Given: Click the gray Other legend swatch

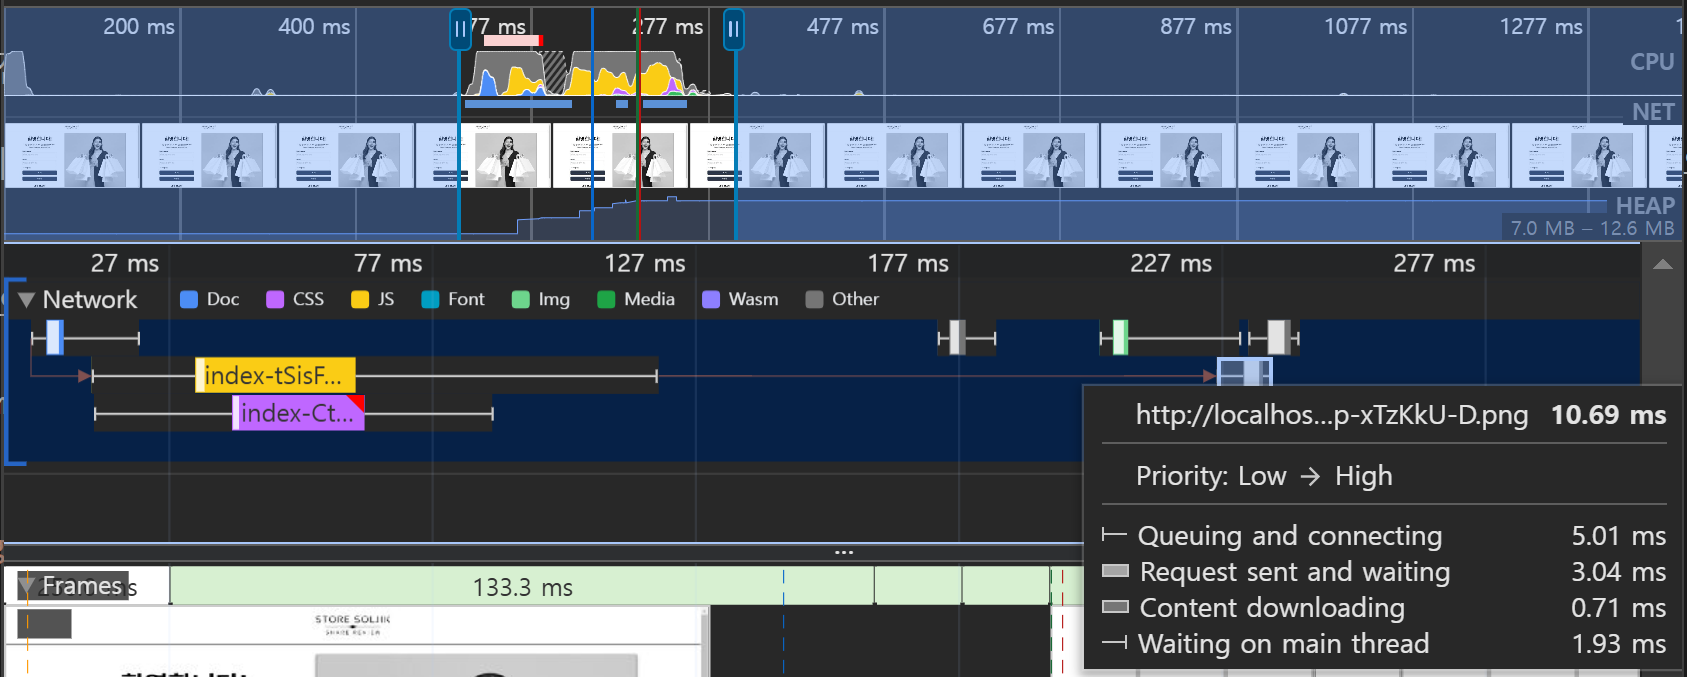Looking at the screenshot, I should [x=814, y=300].
